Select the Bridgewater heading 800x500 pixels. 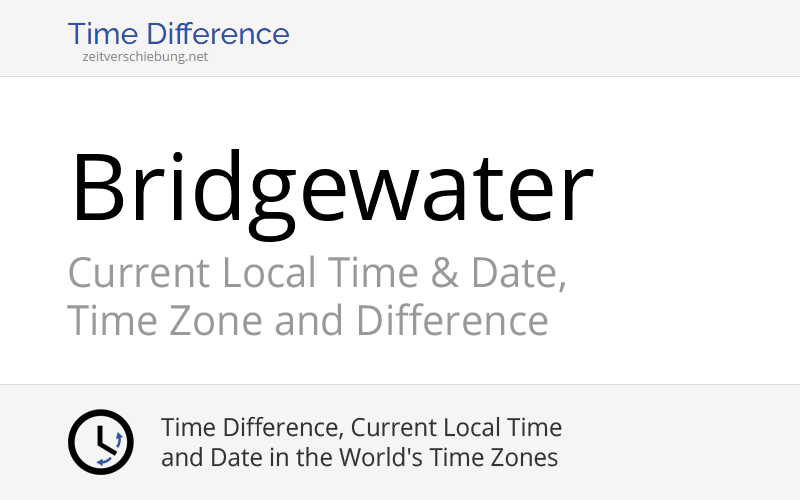pos(331,188)
